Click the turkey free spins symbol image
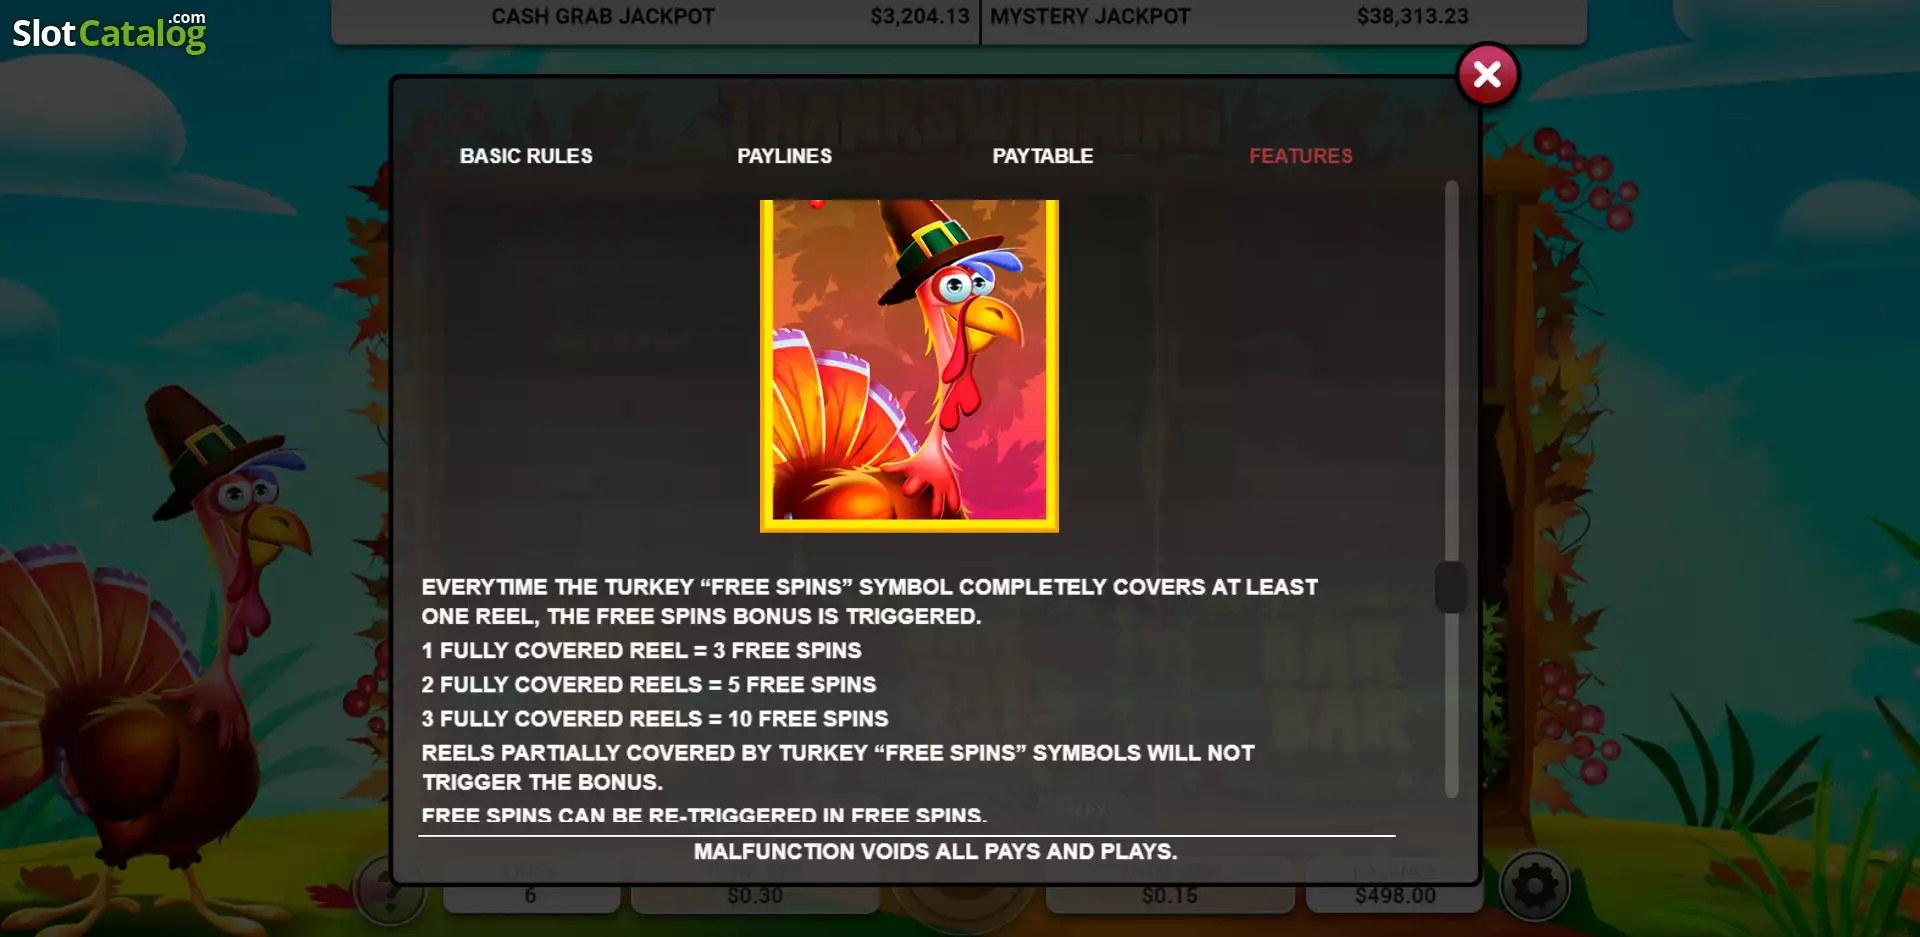The height and width of the screenshot is (937, 1920). click(909, 366)
